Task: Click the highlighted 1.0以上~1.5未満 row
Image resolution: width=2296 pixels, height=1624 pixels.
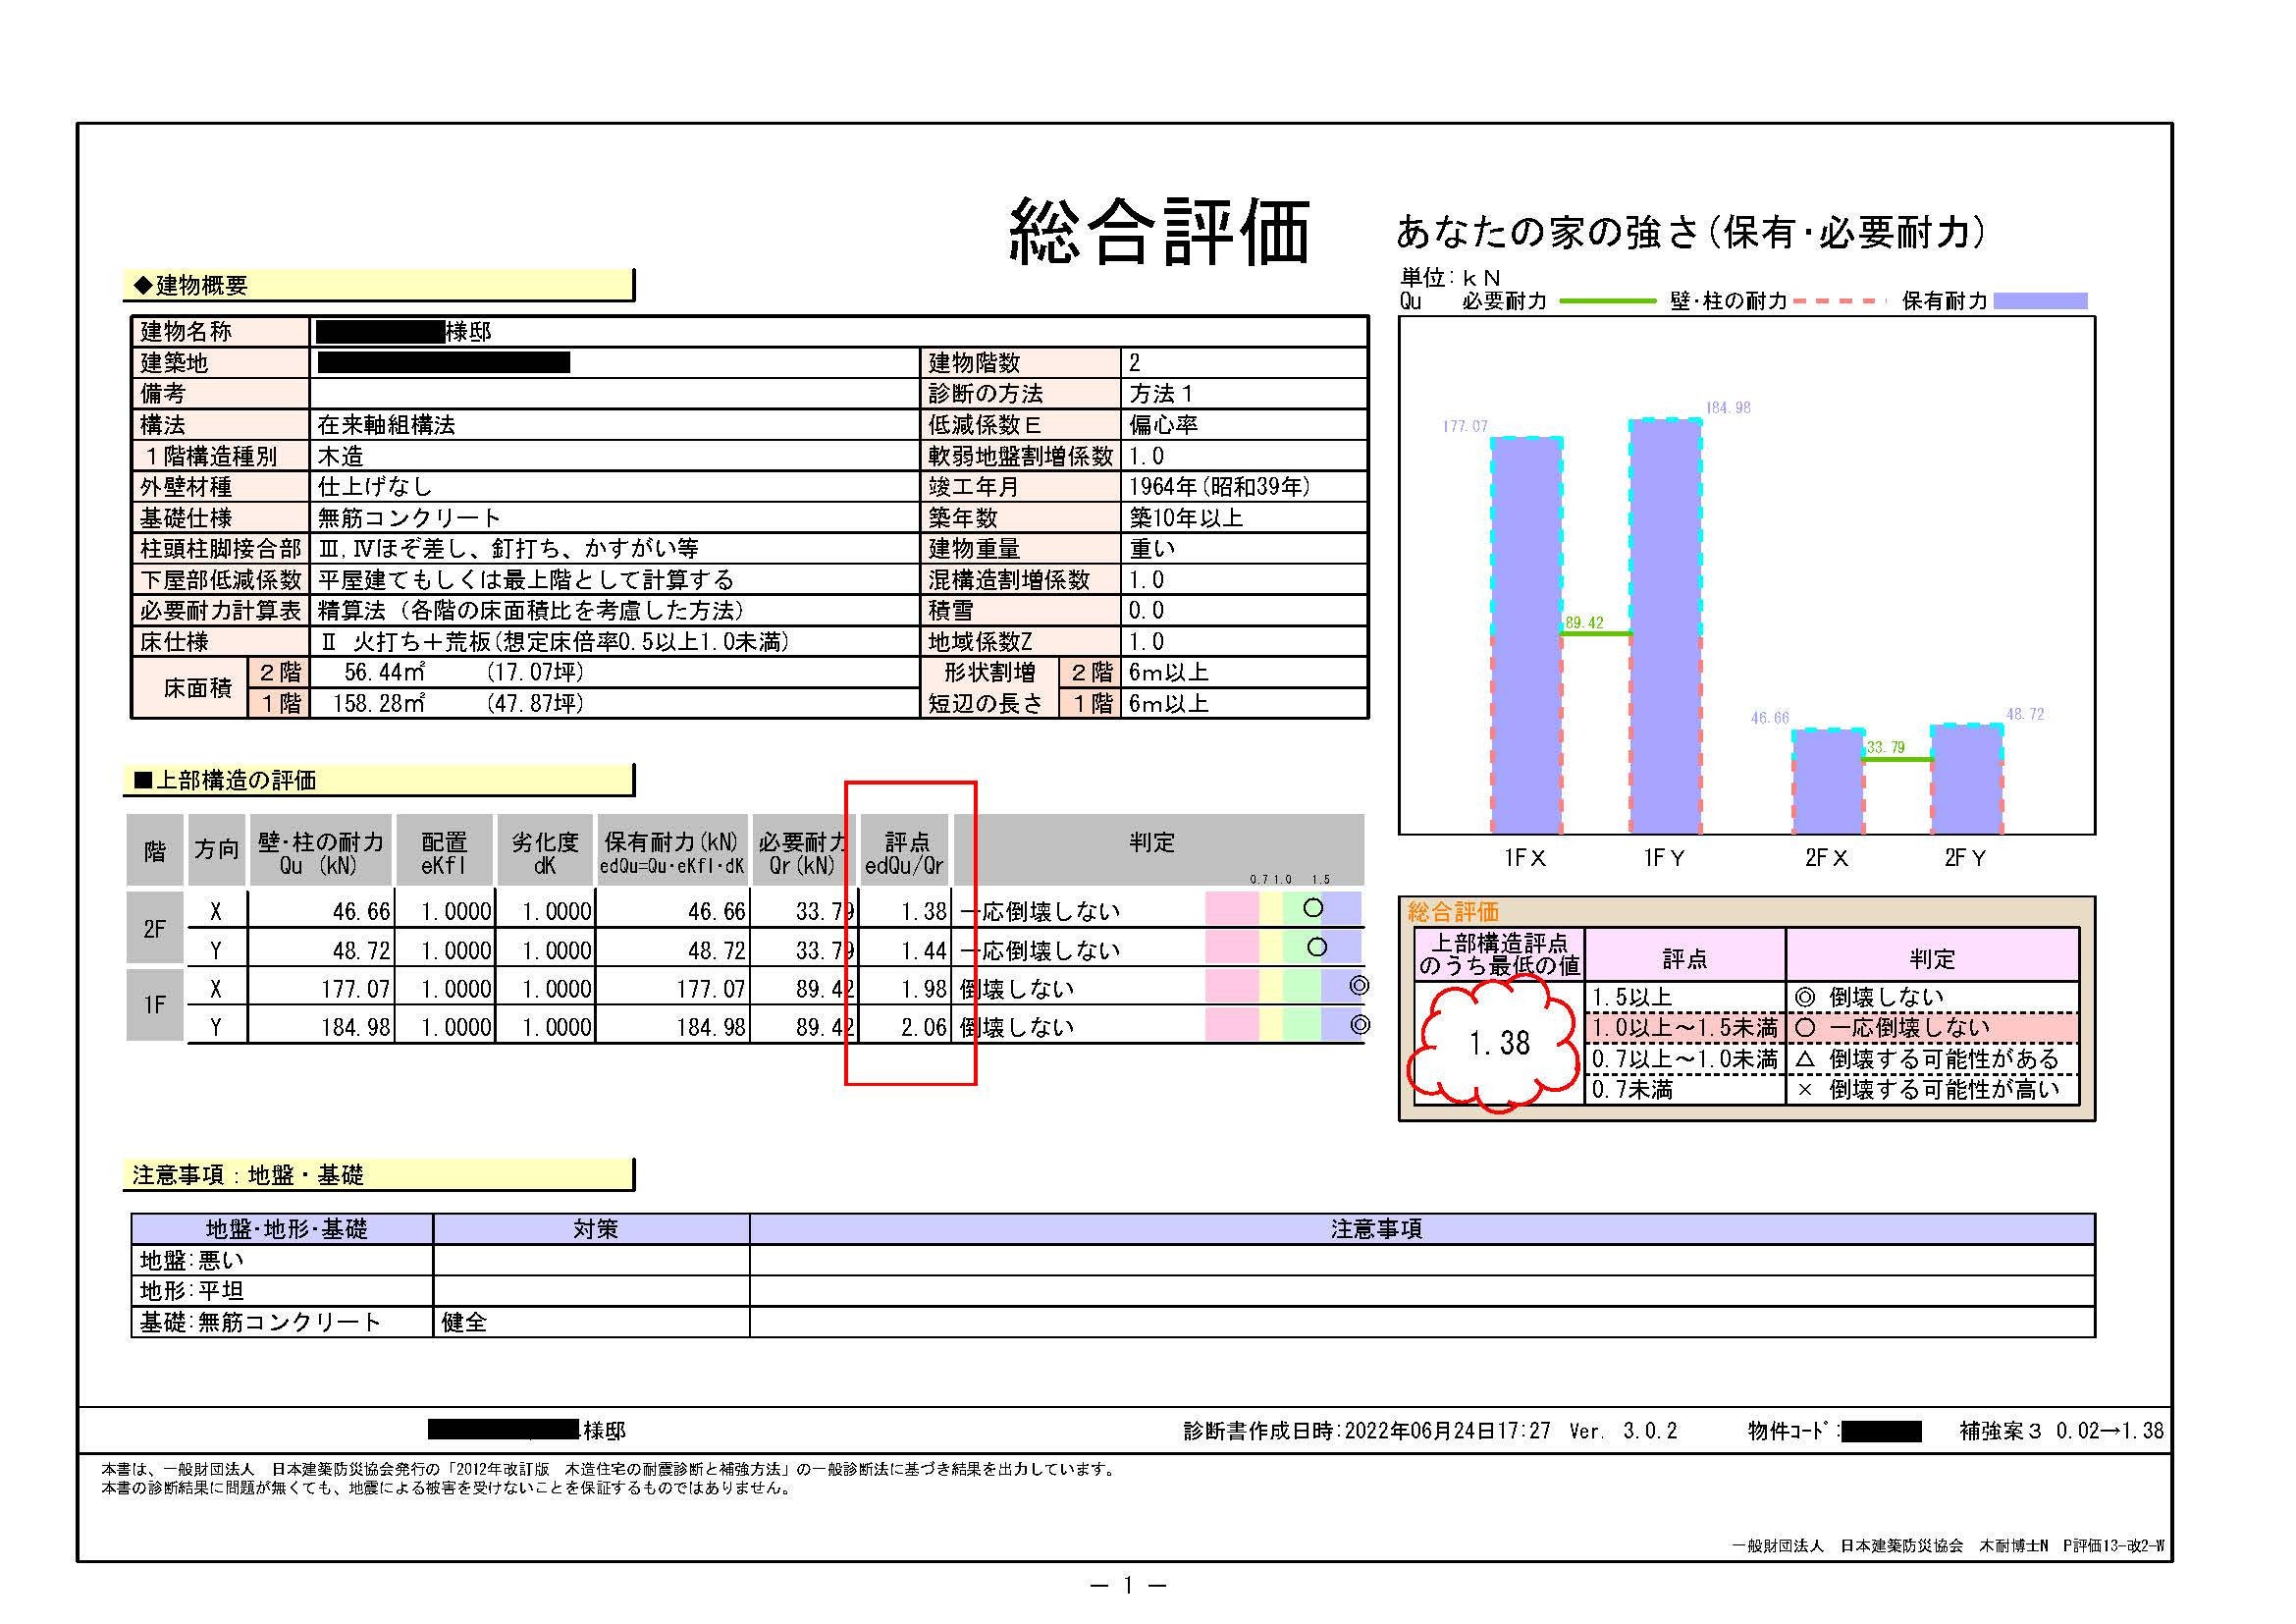Action: [x=1684, y=1028]
